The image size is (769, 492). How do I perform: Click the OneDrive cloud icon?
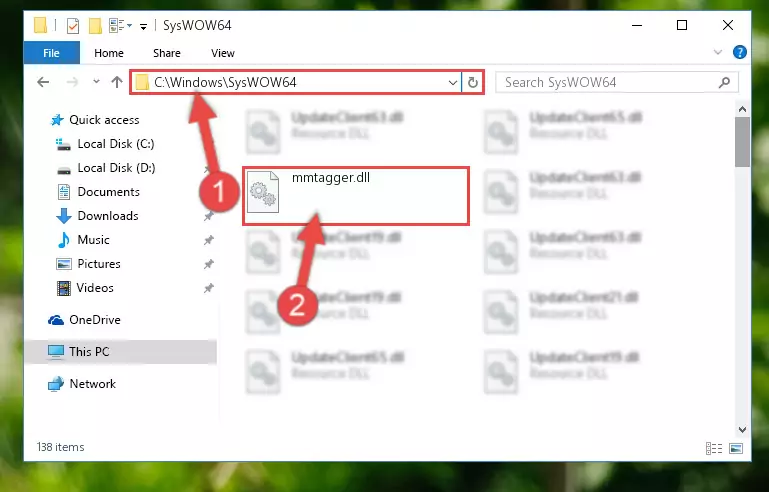click(56, 320)
